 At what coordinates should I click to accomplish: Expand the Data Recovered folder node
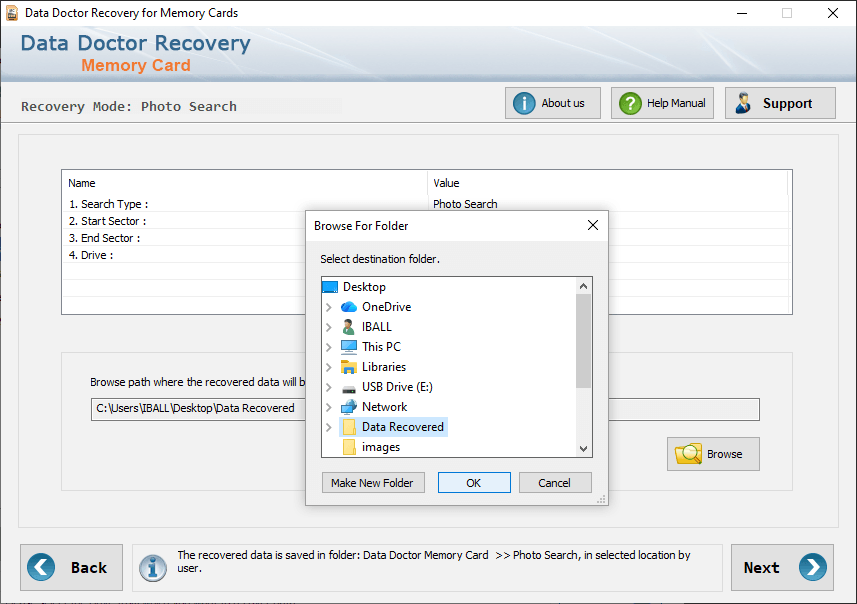coord(328,427)
